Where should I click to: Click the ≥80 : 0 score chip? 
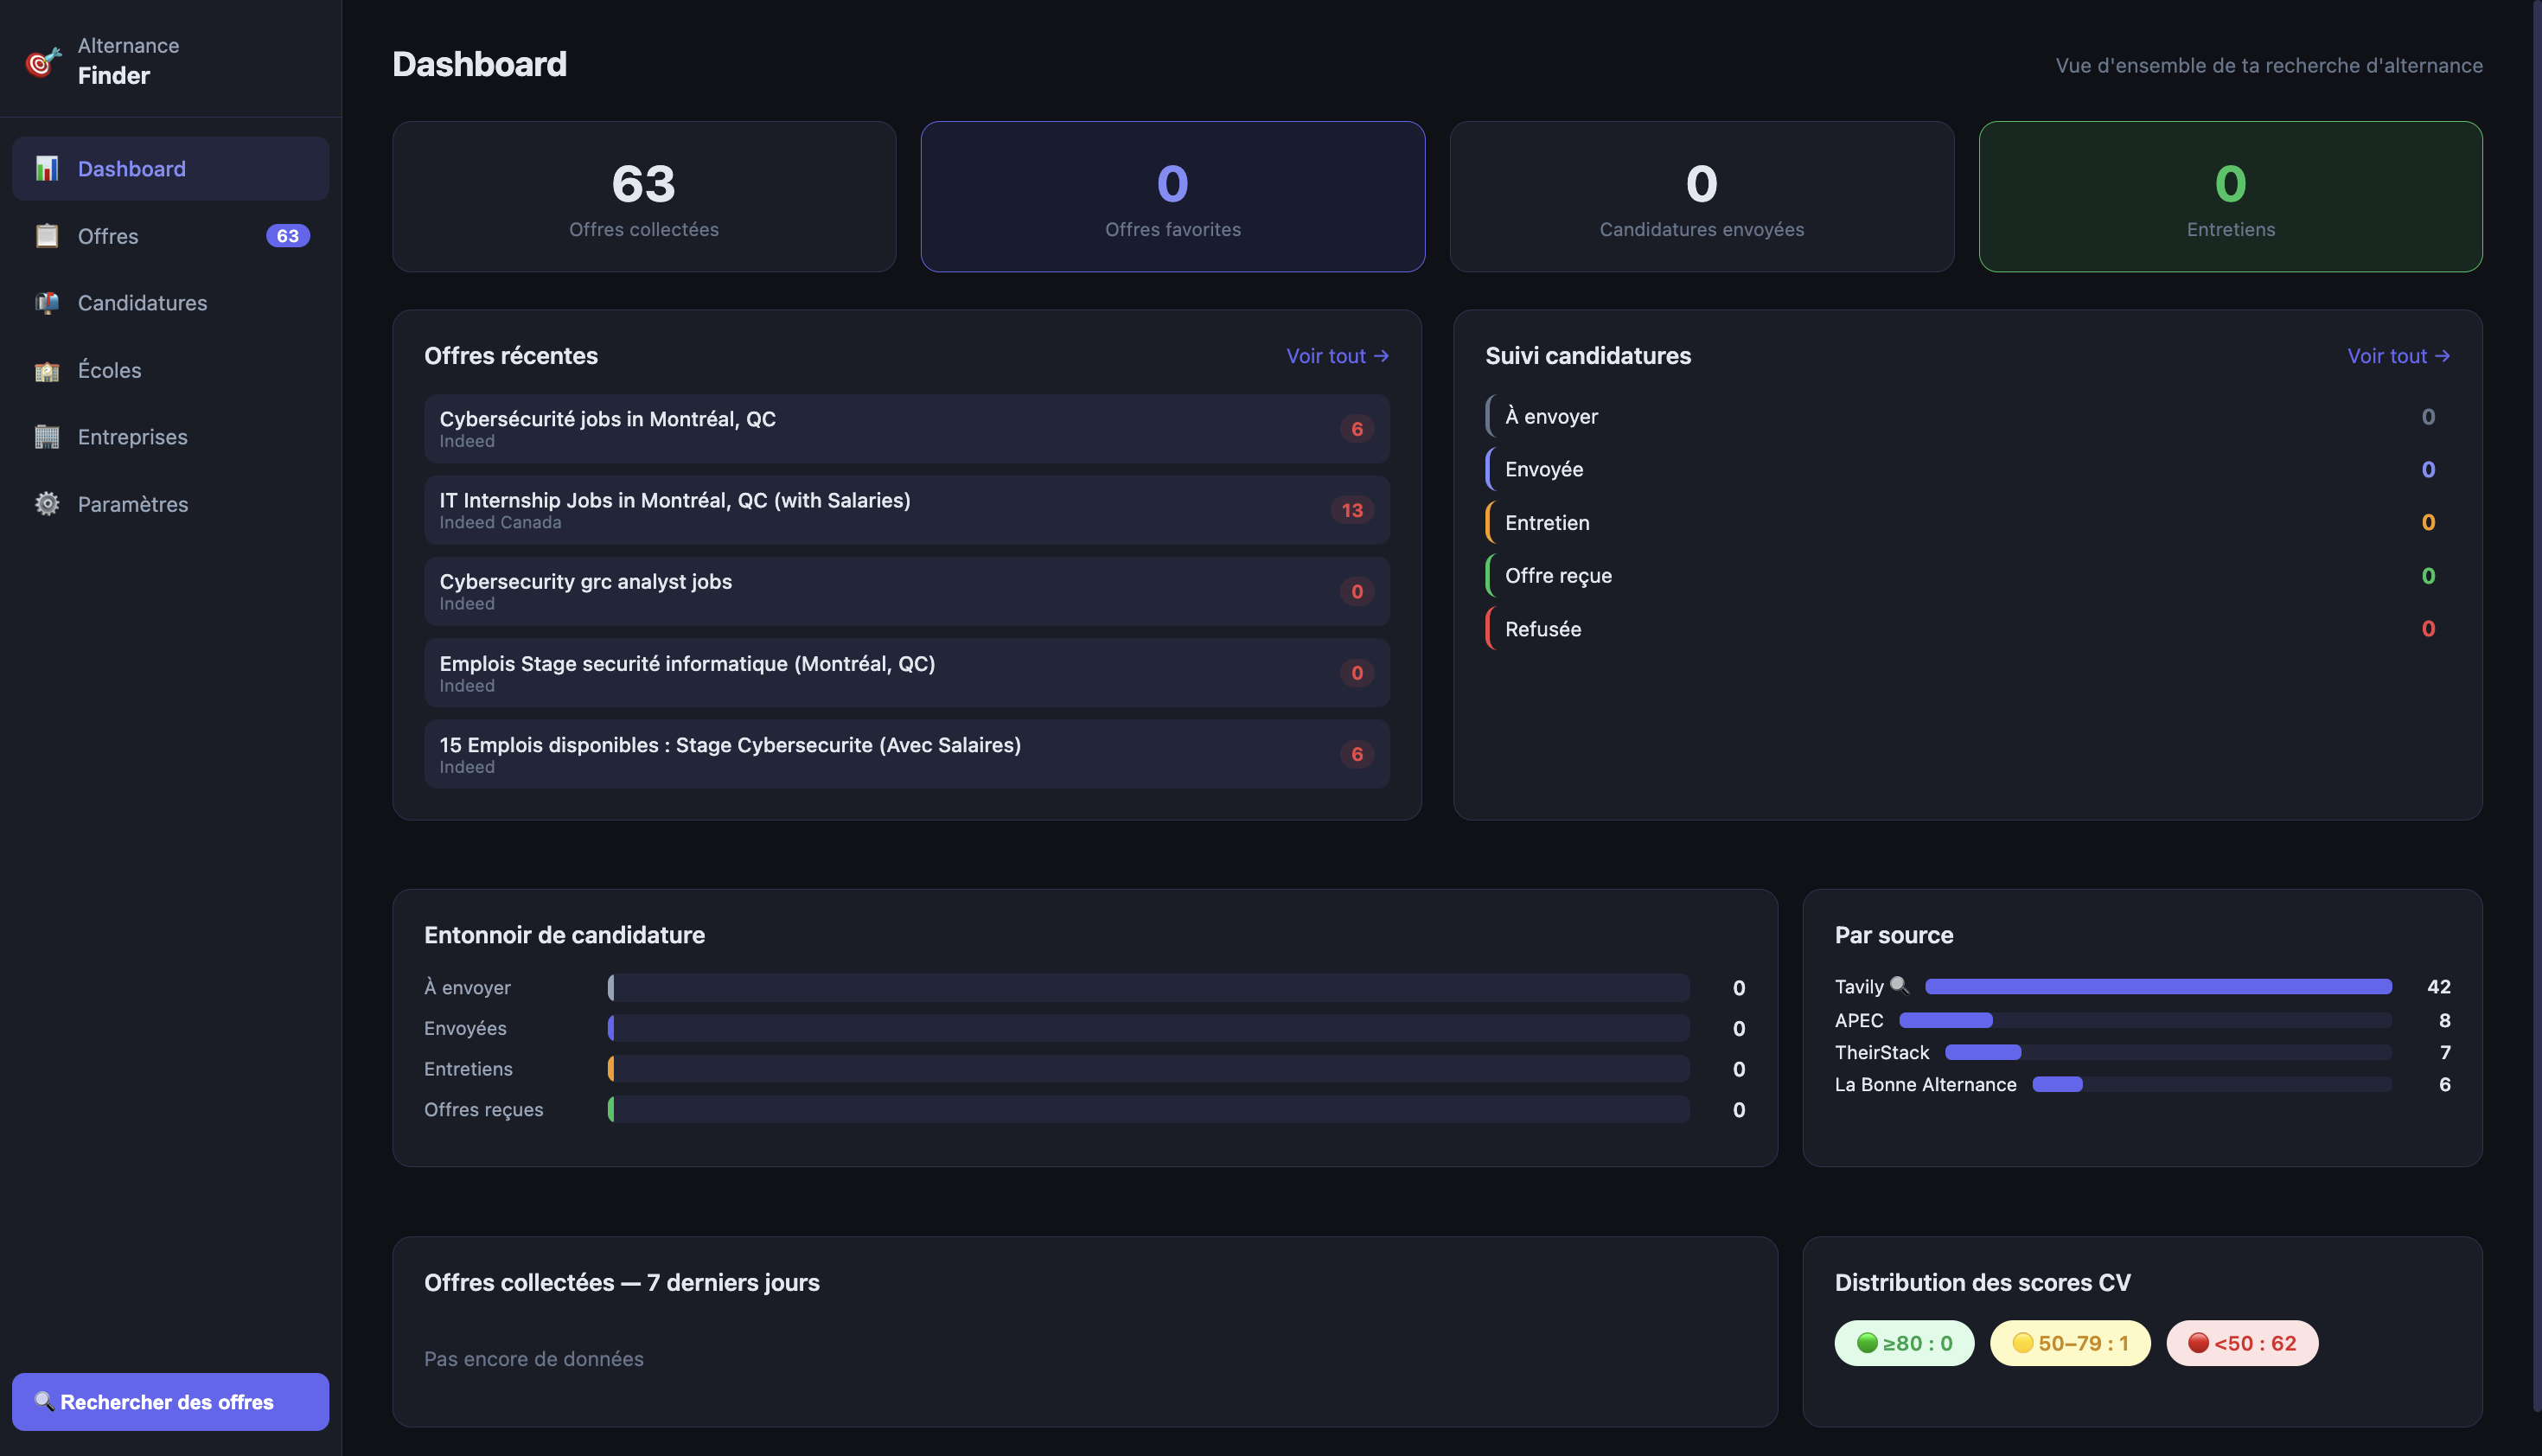[x=1904, y=1343]
